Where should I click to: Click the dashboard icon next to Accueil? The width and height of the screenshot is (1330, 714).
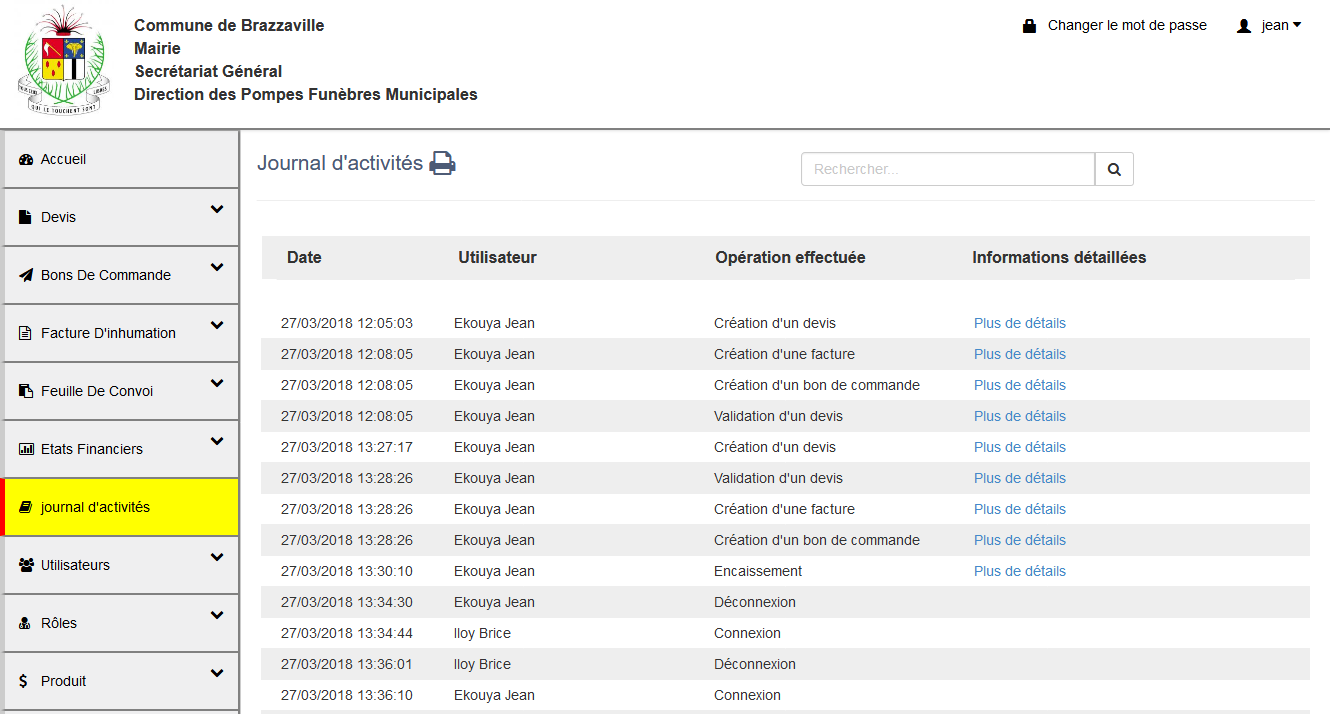tap(26, 160)
